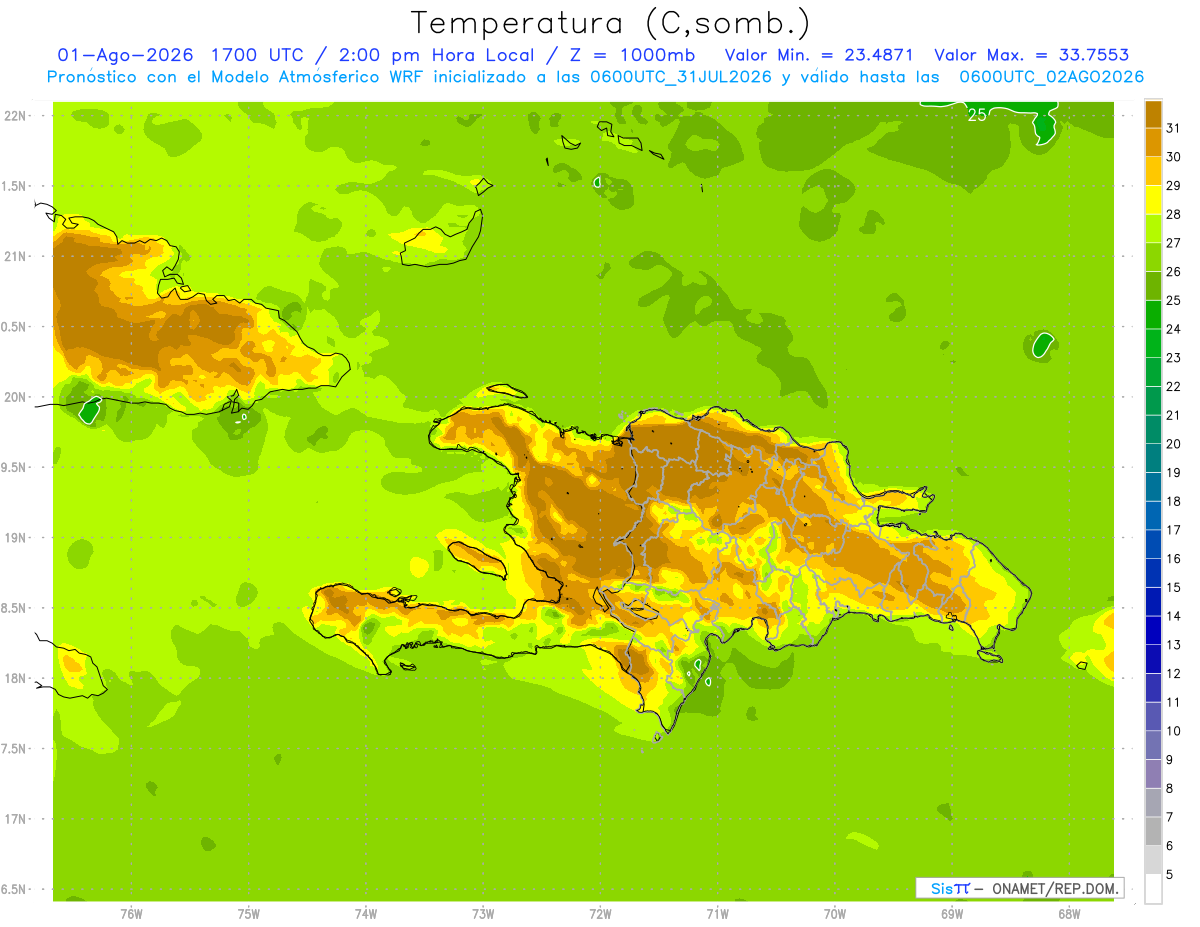Click the valid-until time "0600UTC_02AGO2026"
Image resolution: width=1200 pixels, height=927 pixels.
[x=1052, y=77]
